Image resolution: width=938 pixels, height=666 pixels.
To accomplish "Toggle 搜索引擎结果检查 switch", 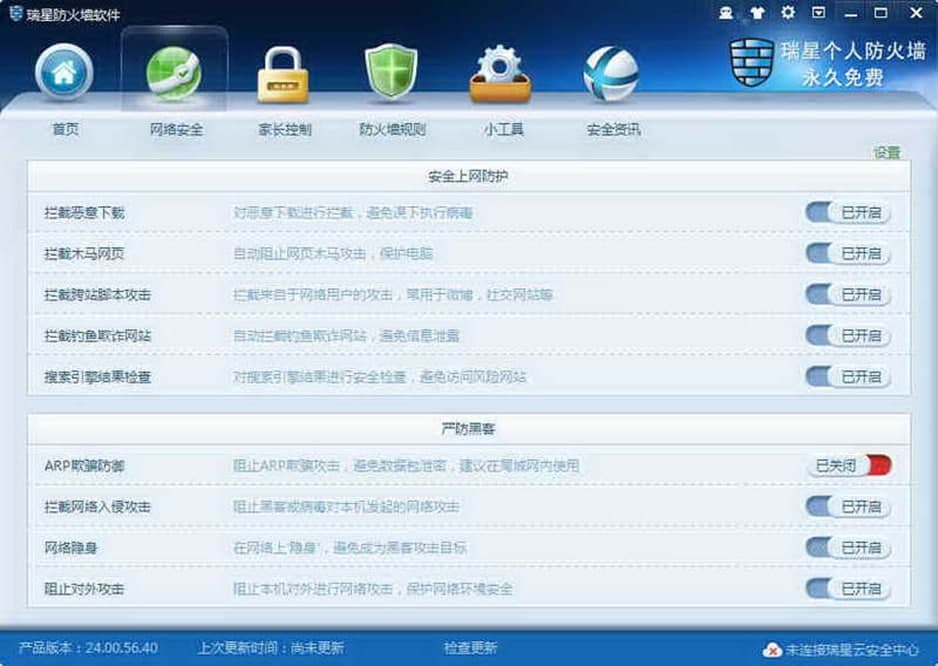I will (848, 377).
